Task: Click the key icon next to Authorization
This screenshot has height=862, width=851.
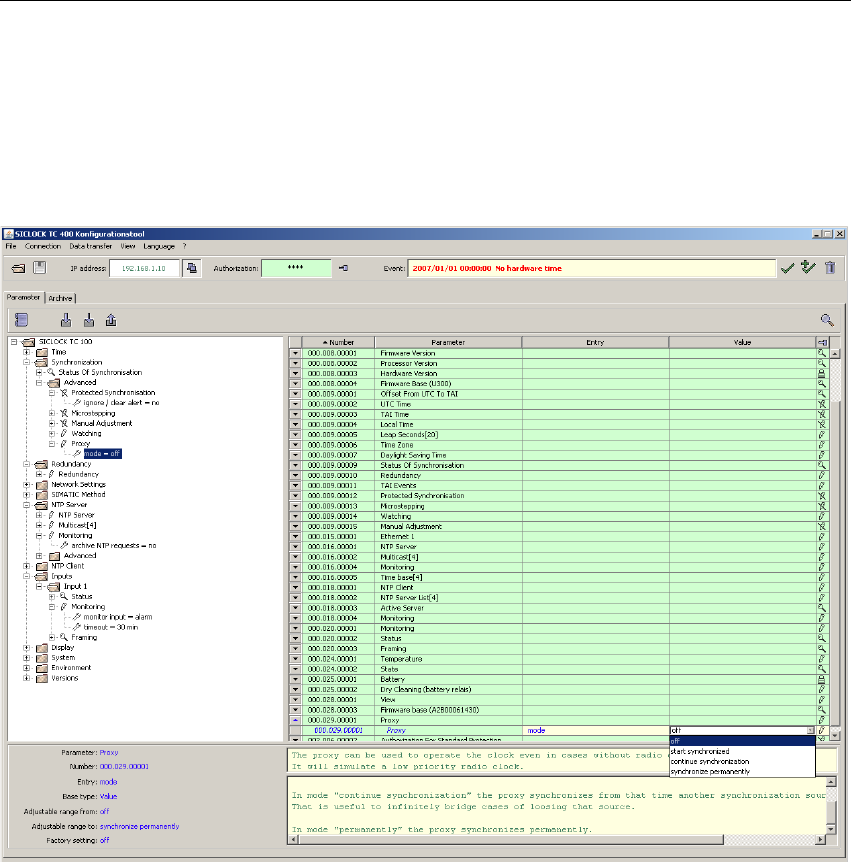Action: (x=343, y=268)
